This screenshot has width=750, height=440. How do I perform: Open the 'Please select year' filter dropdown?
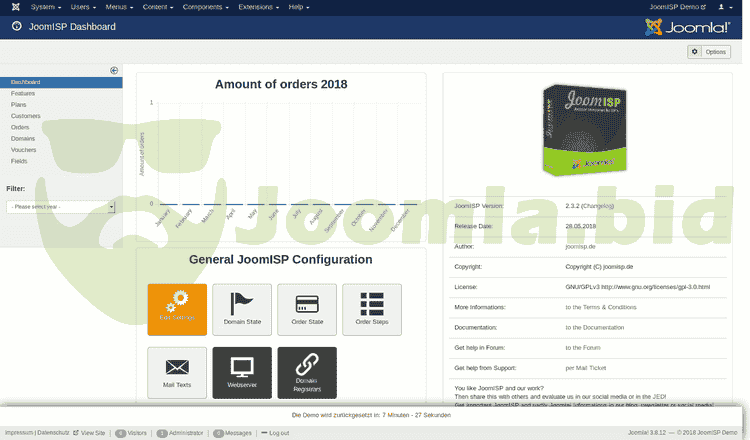click(61, 206)
